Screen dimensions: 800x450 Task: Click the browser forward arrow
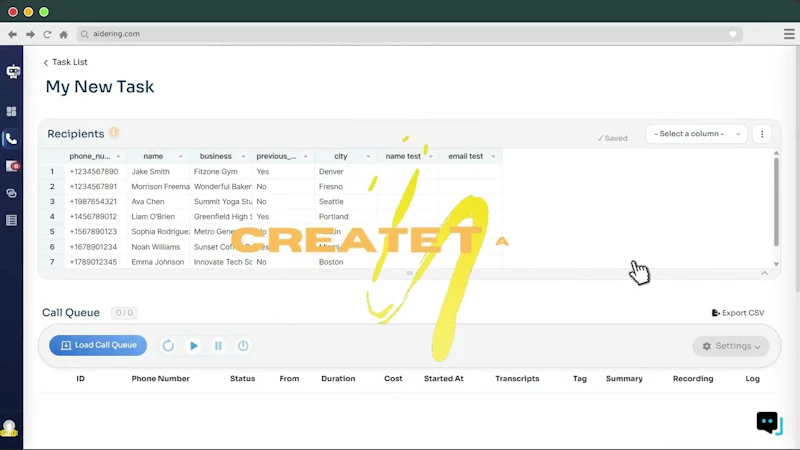tap(30, 34)
